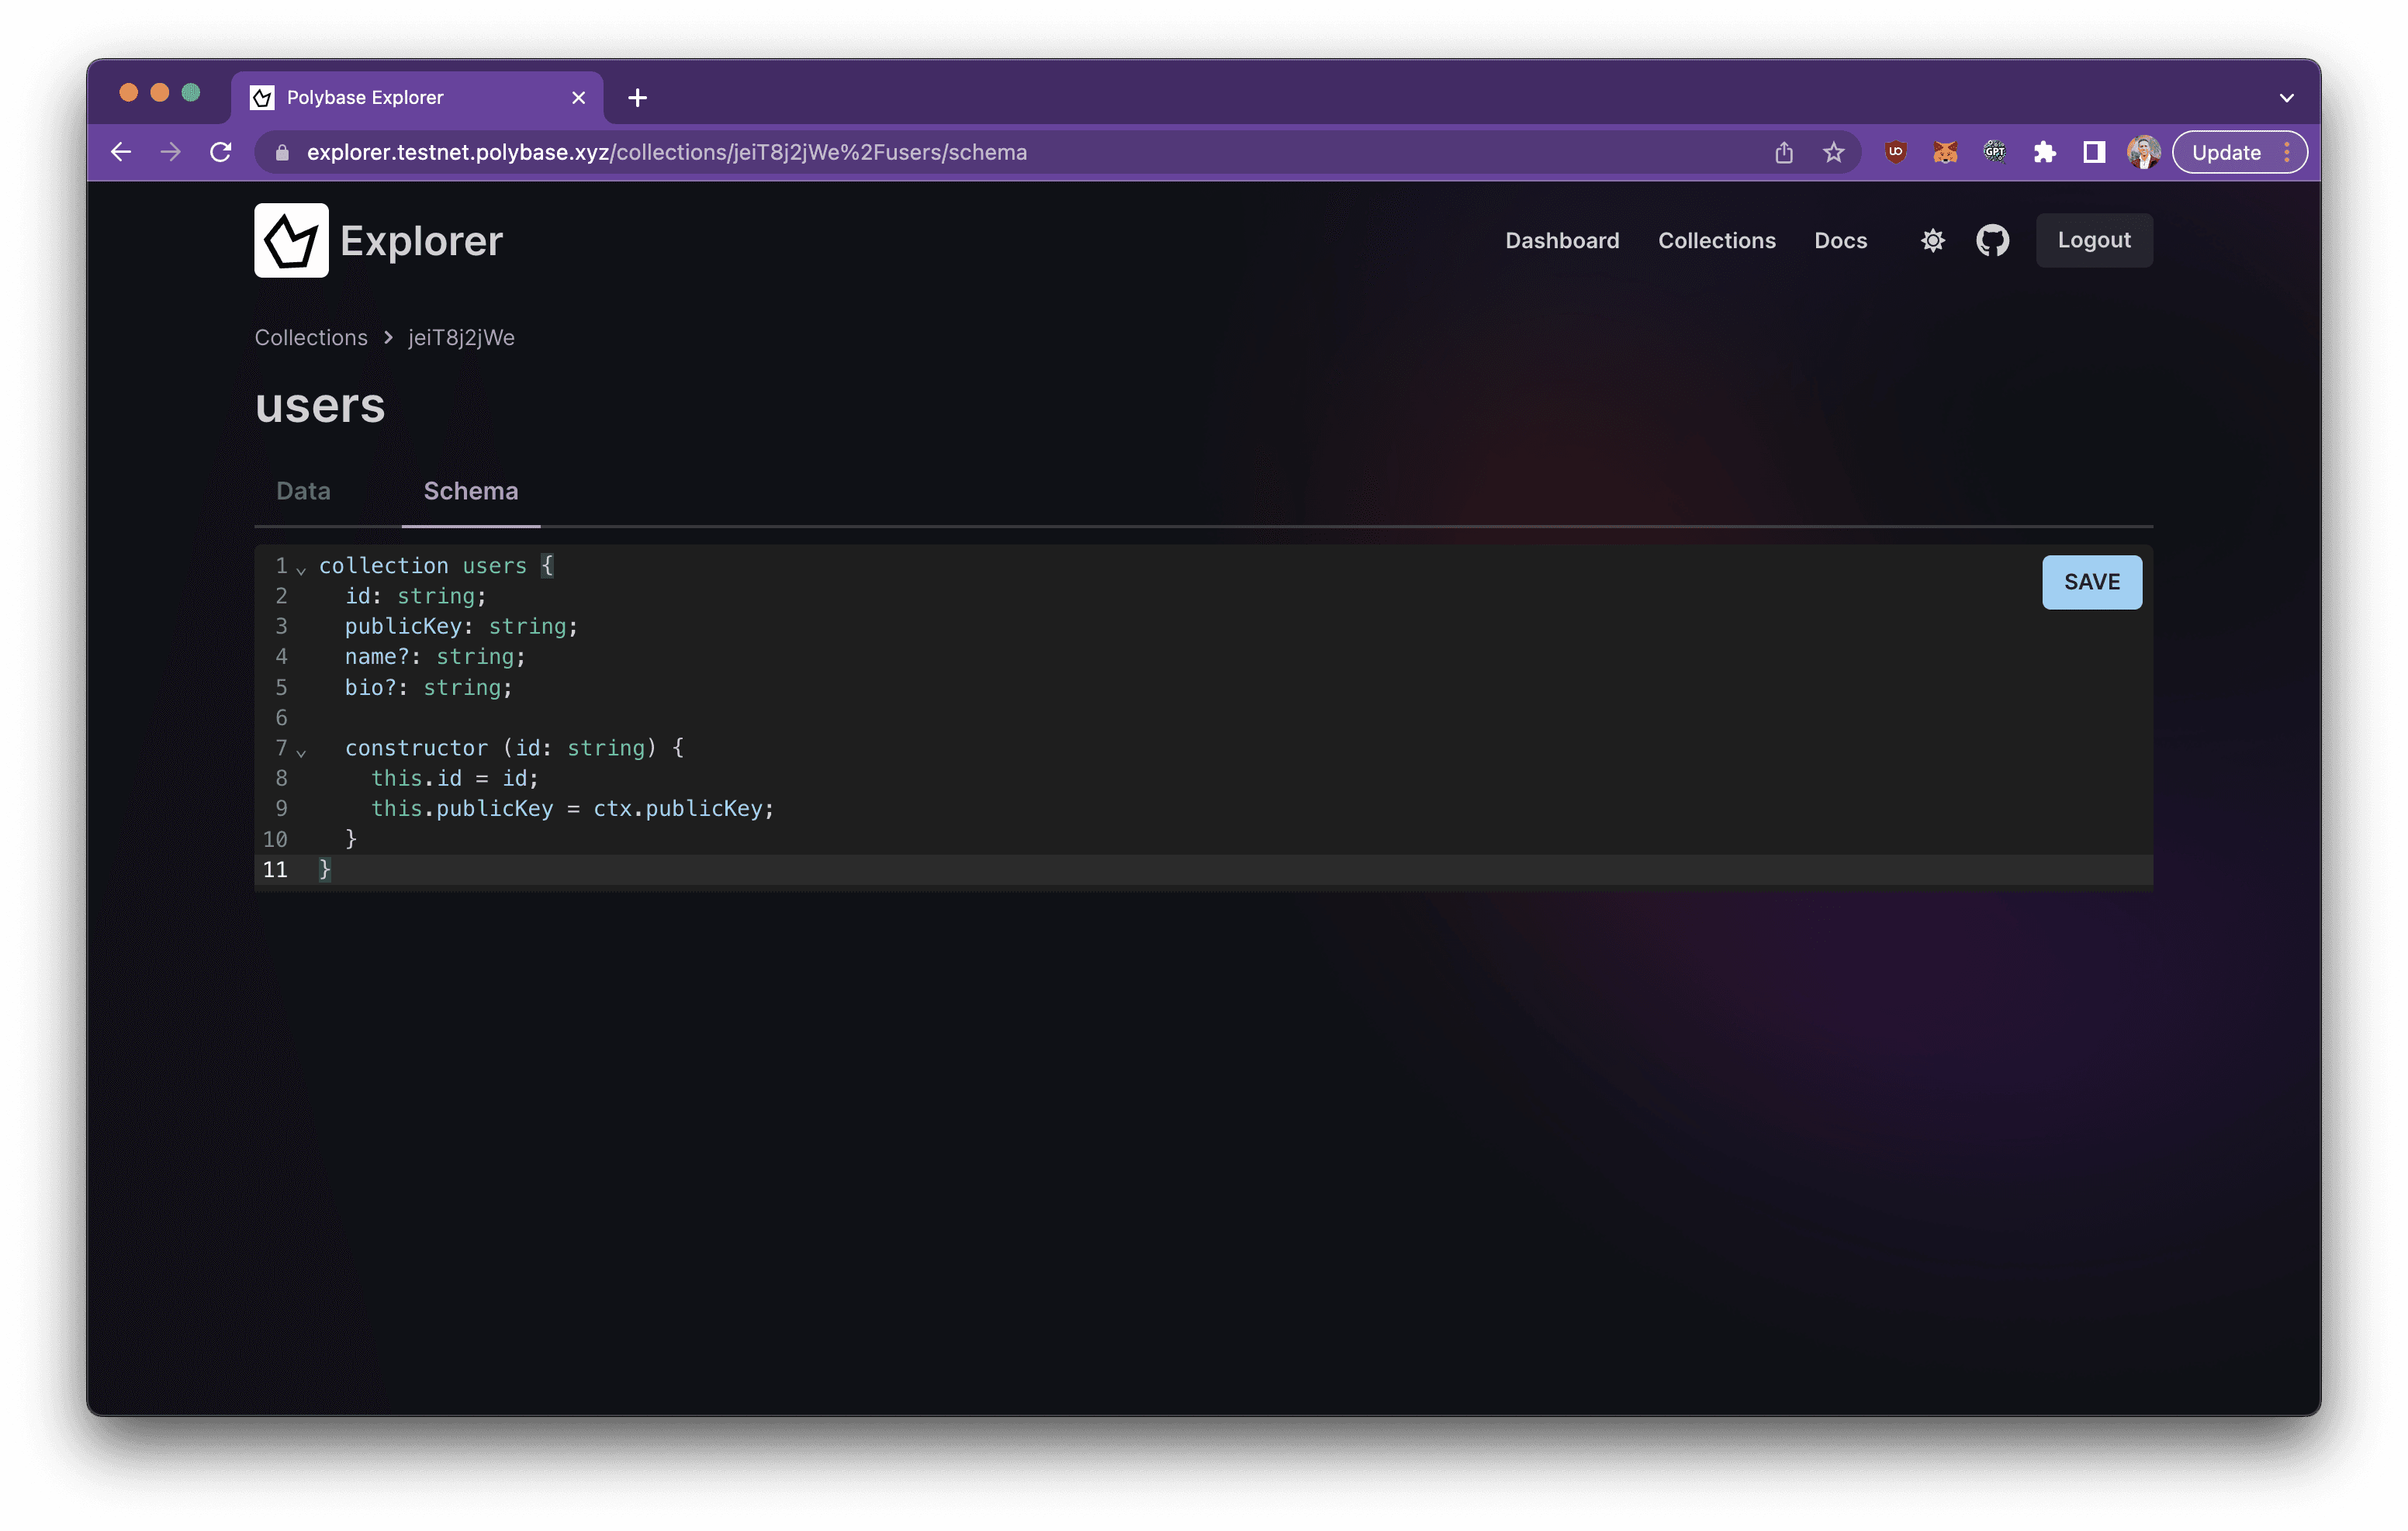The width and height of the screenshot is (2408, 1531).
Task: Collapse the constructor block fold arrow
Action: click(301, 752)
